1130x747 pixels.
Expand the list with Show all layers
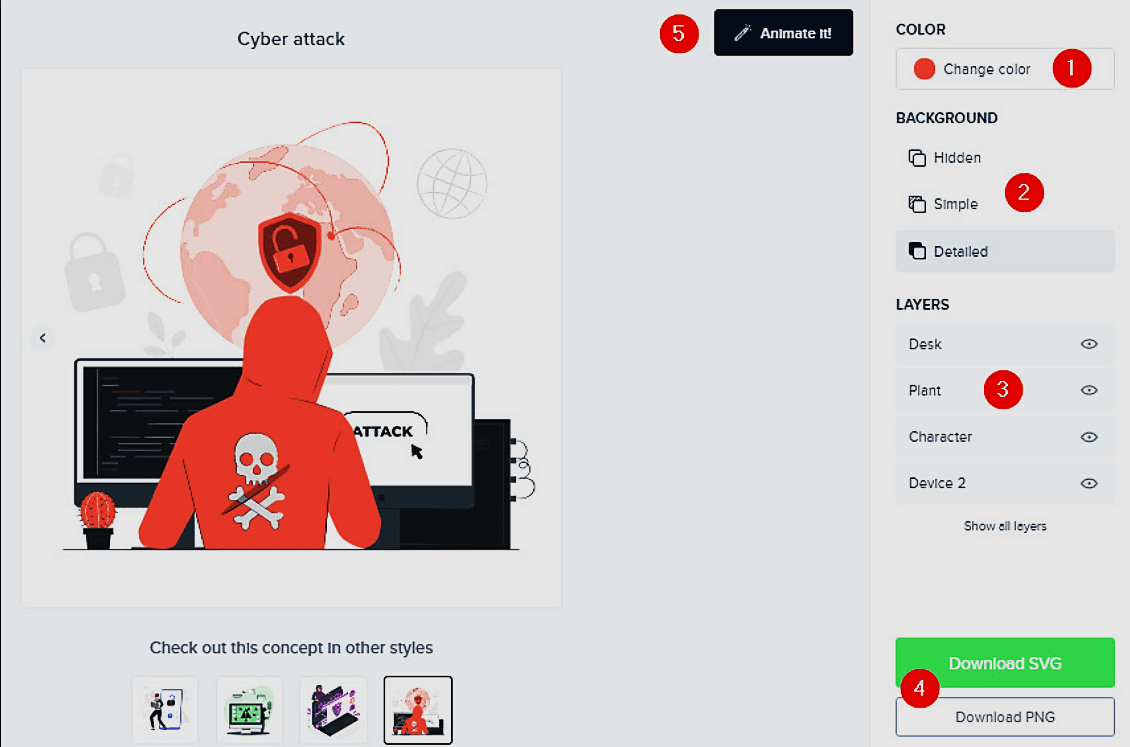pos(1005,526)
